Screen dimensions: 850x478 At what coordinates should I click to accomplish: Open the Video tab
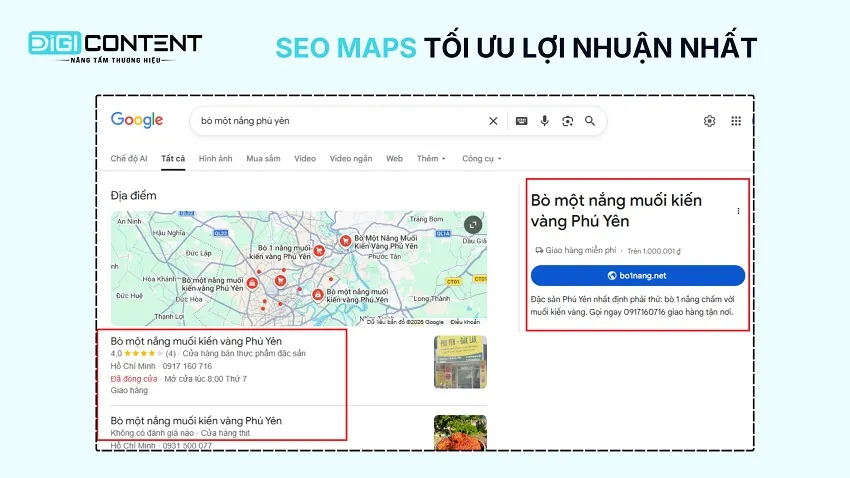click(305, 158)
